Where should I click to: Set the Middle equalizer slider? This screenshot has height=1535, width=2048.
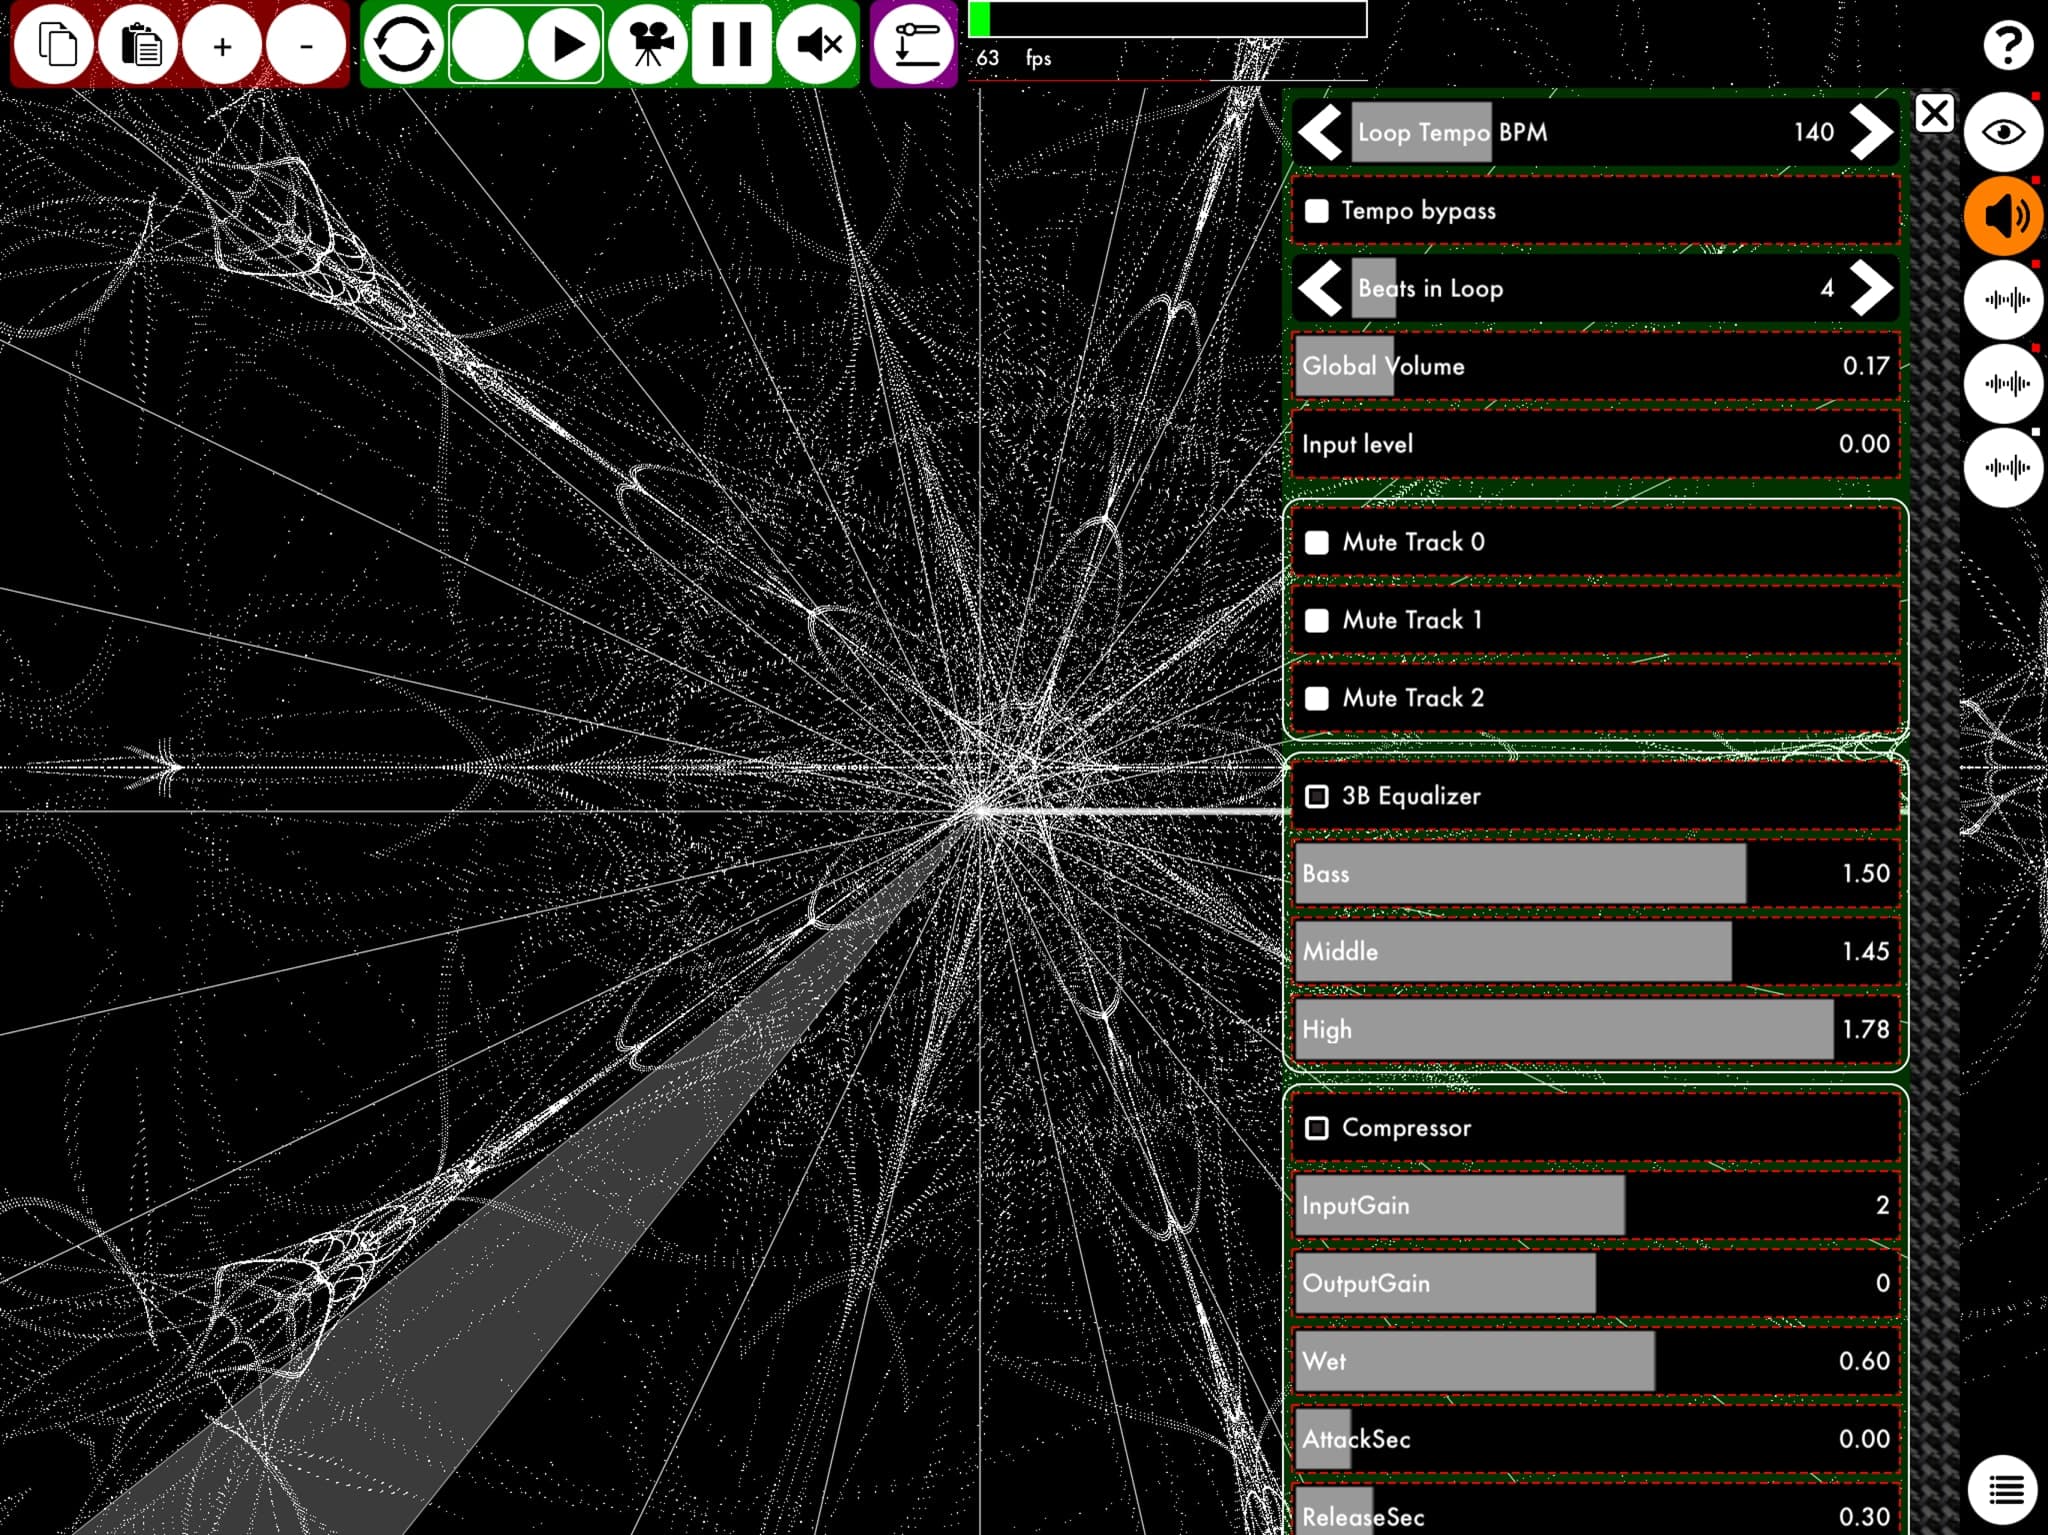coord(1596,952)
